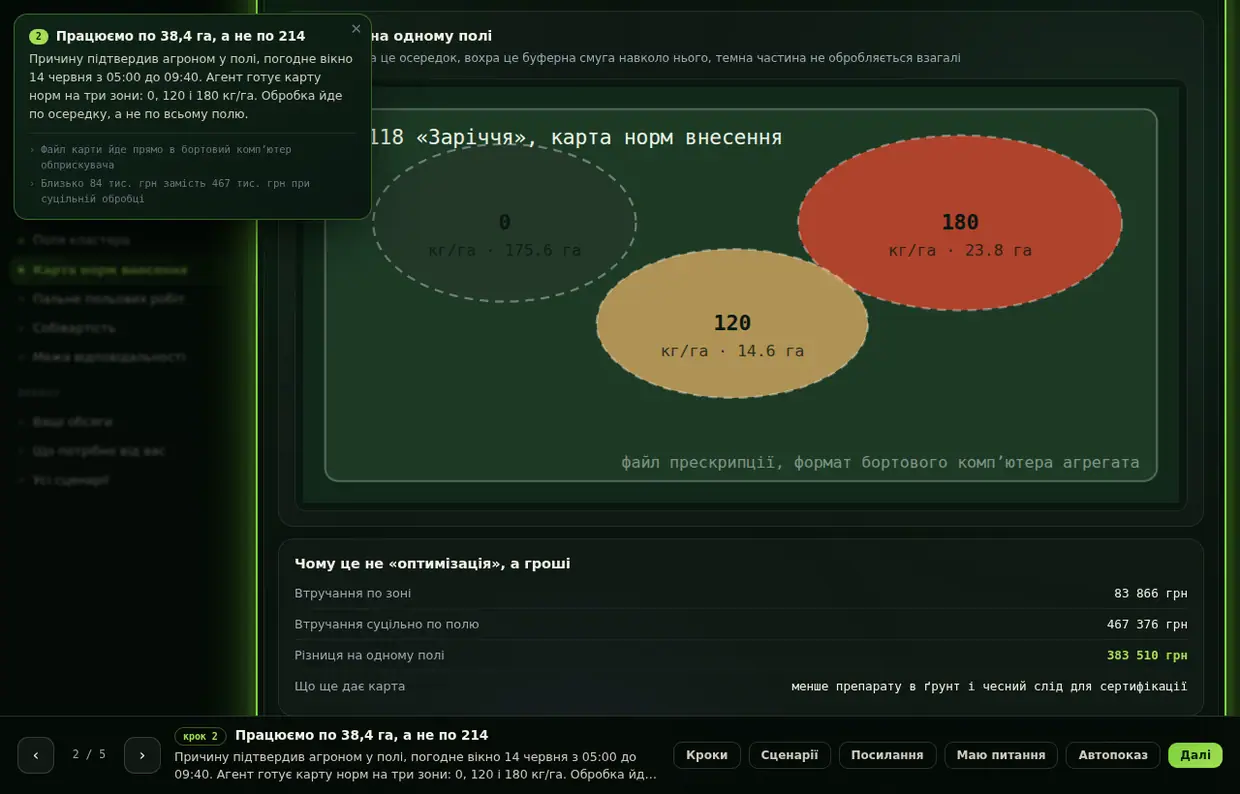Go to 'Собівартість' in the sidebar
The height and width of the screenshot is (794, 1240).
tap(74, 328)
